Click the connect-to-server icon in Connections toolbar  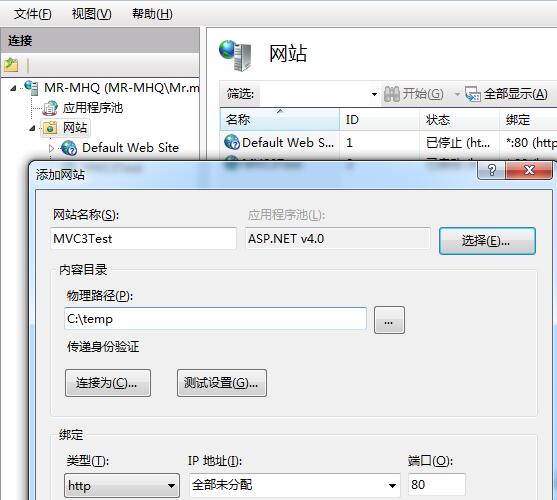(11, 65)
